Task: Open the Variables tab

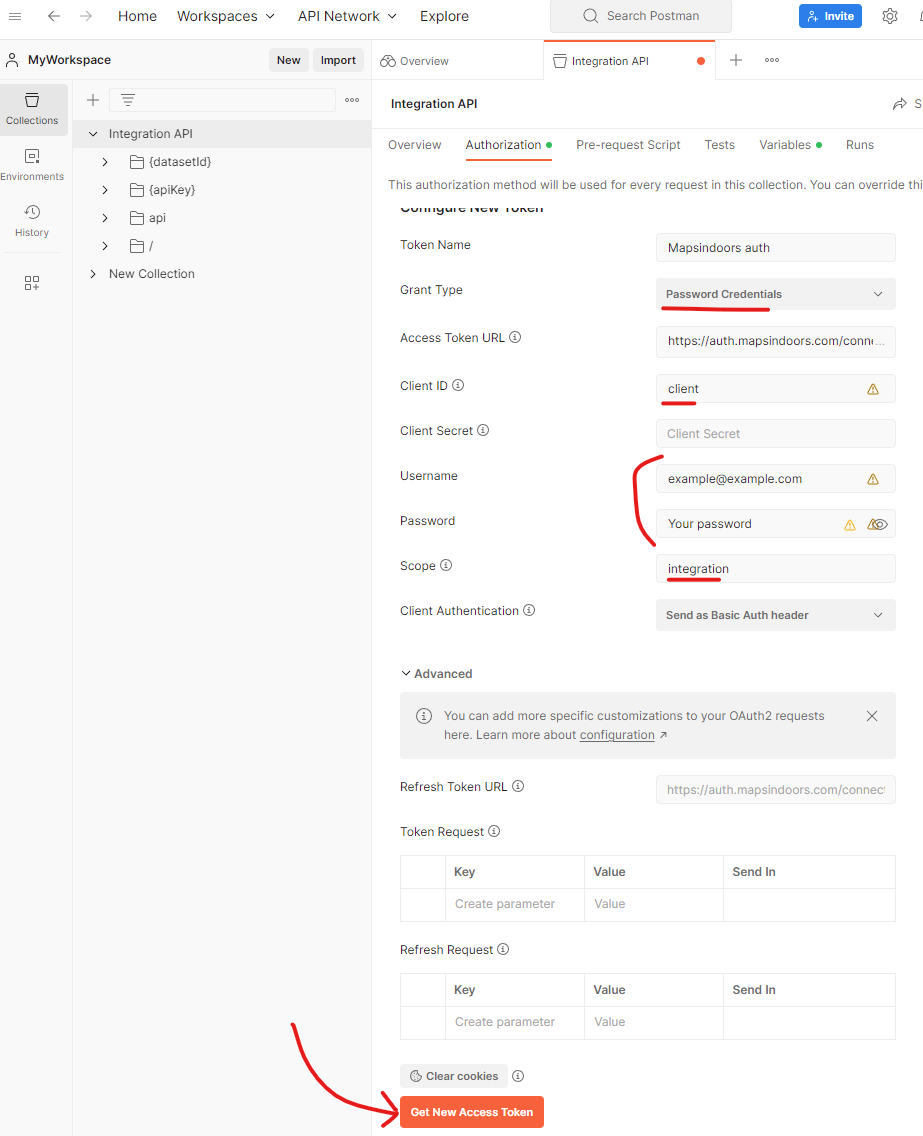Action: pyautogui.click(x=790, y=145)
